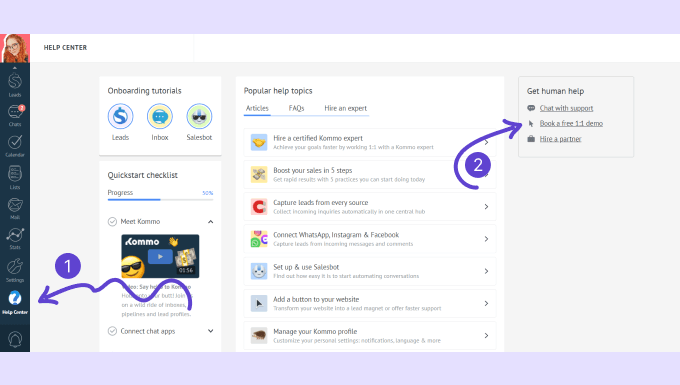Open Capture leads from every source article
Screen dimensions: 680x385
(370, 207)
